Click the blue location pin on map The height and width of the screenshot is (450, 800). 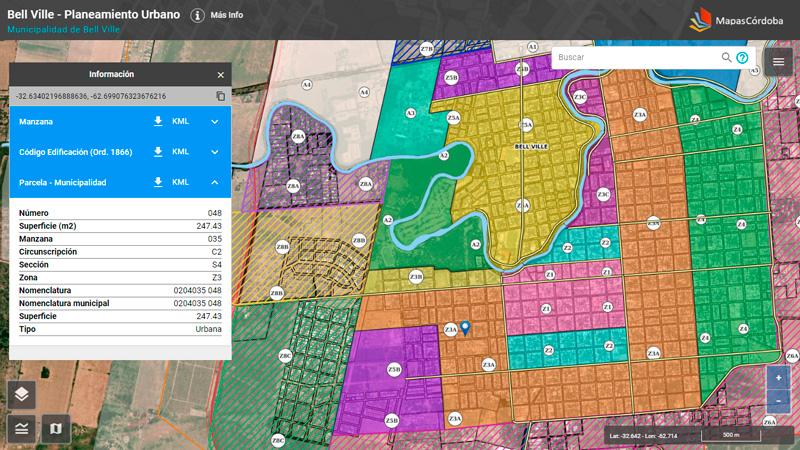(464, 327)
